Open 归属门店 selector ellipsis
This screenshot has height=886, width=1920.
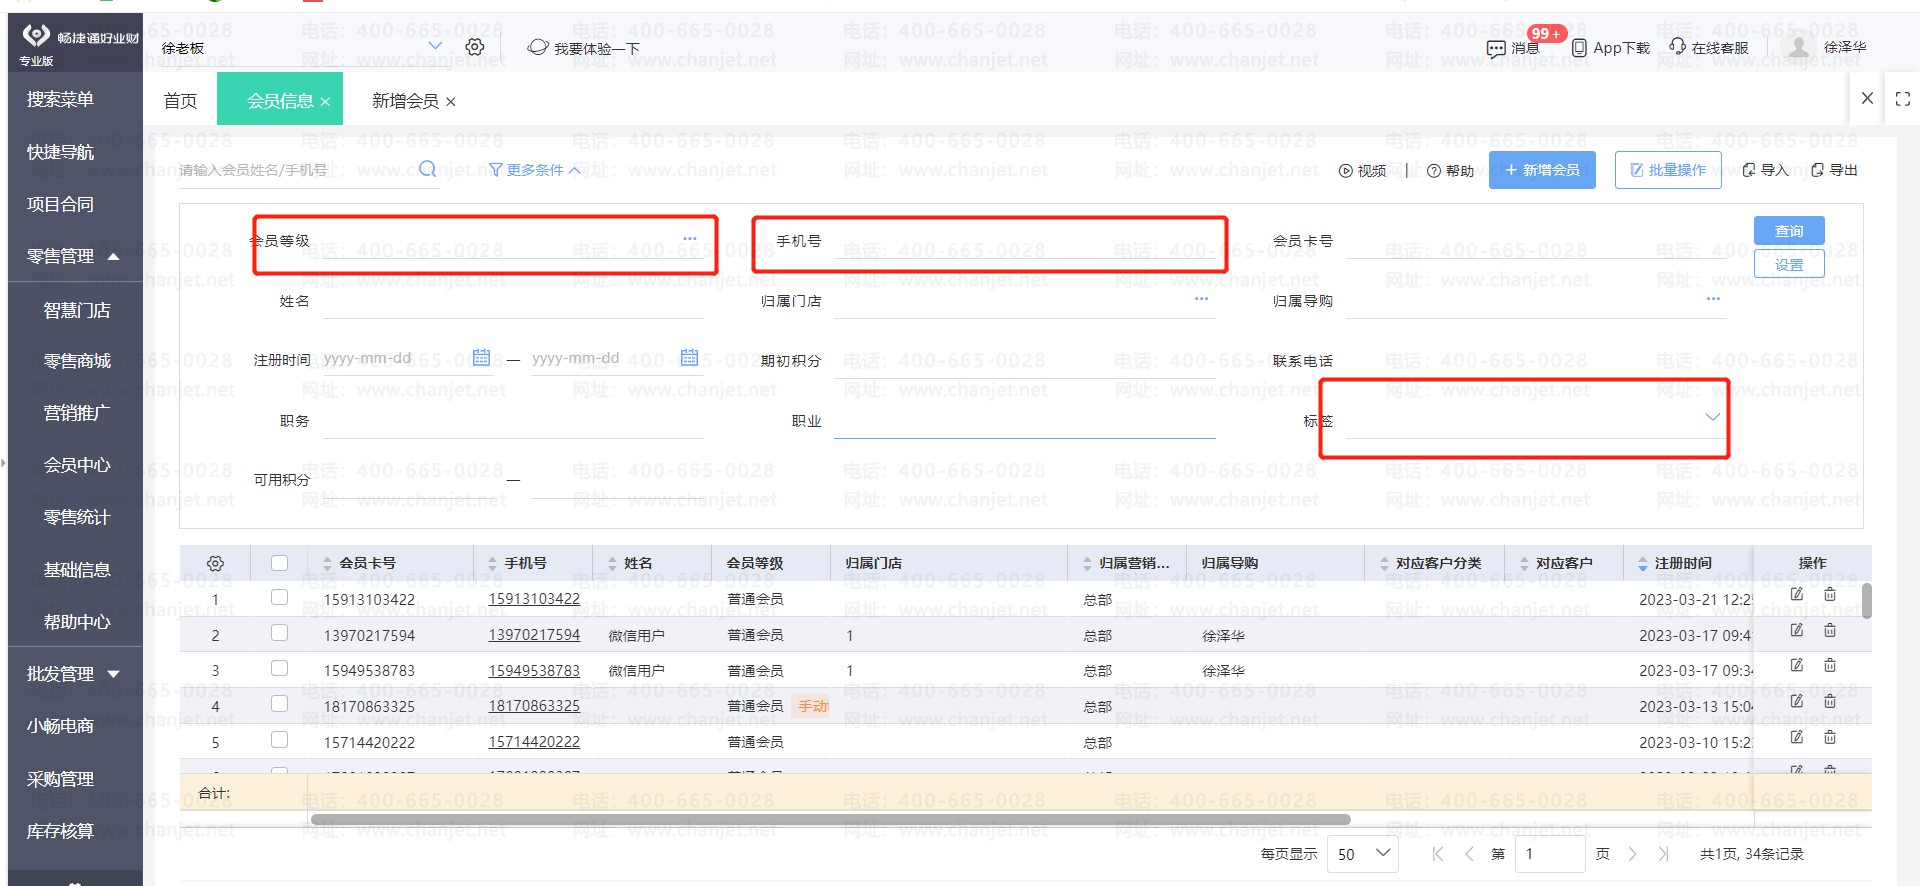[1201, 299]
